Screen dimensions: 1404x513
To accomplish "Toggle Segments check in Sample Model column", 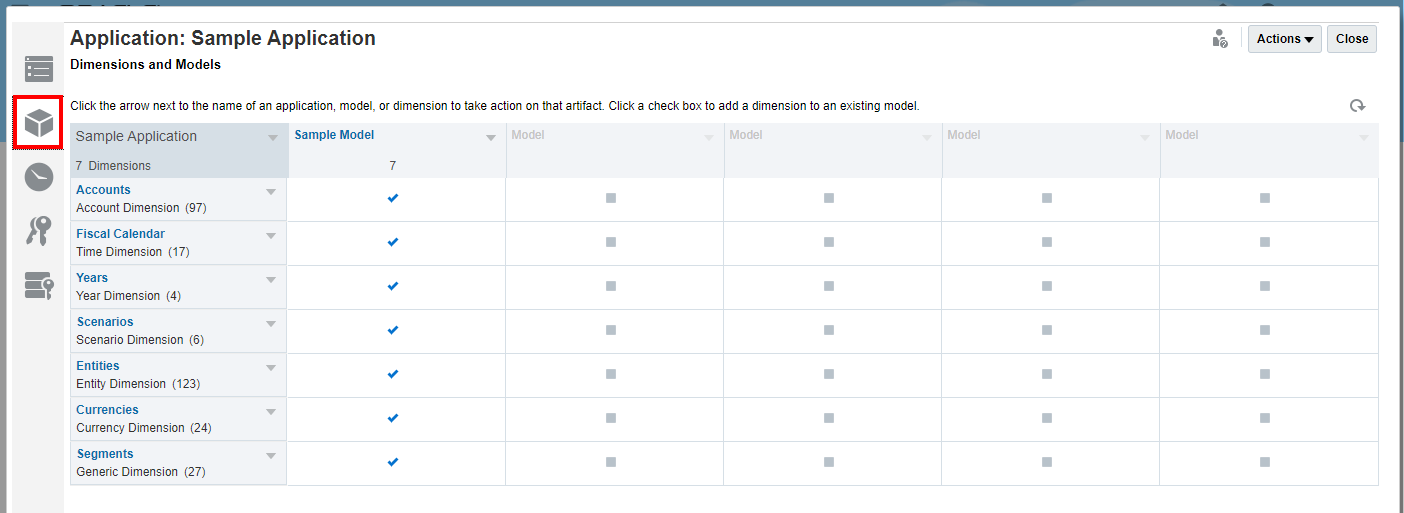I will (393, 462).
